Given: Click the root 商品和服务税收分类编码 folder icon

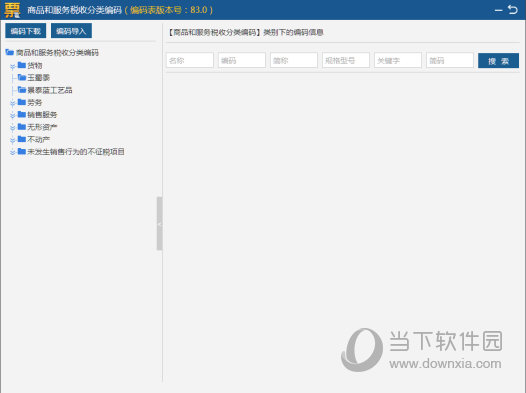Looking at the screenshot, I should click(9, 52).
